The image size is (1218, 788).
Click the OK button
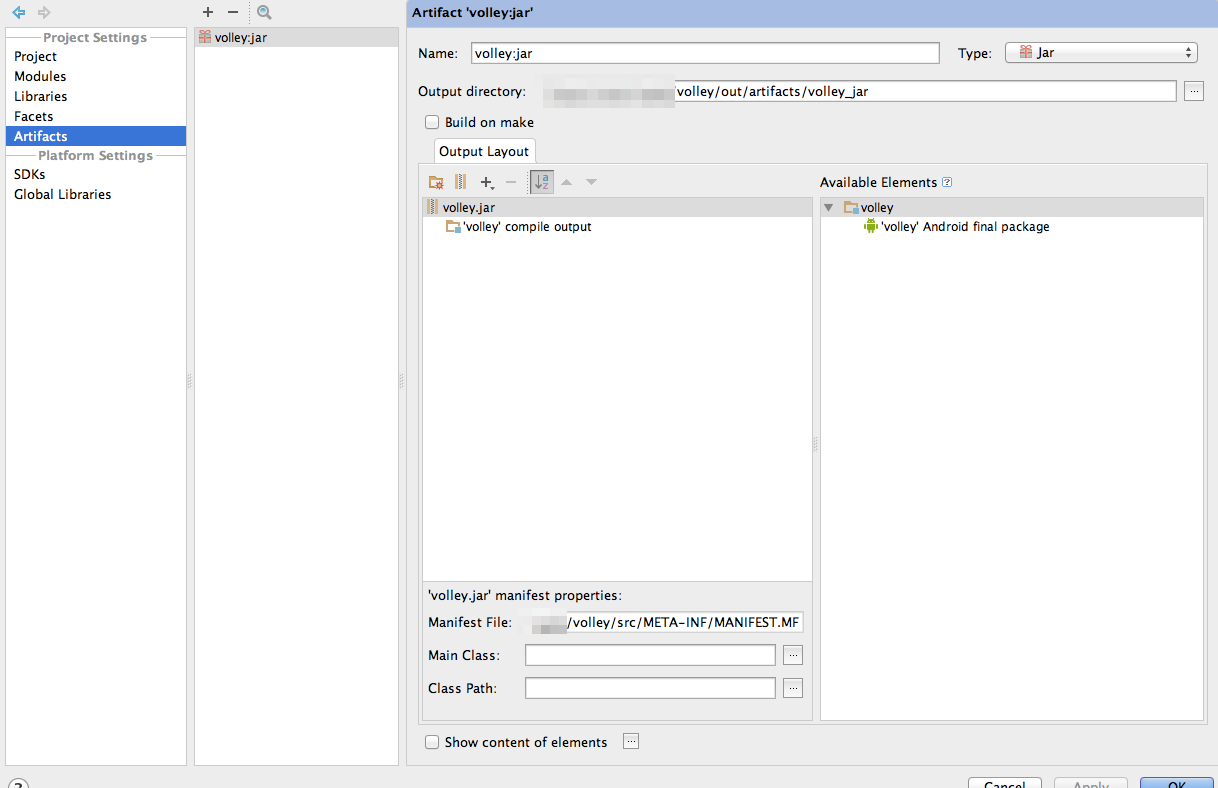1176,785
